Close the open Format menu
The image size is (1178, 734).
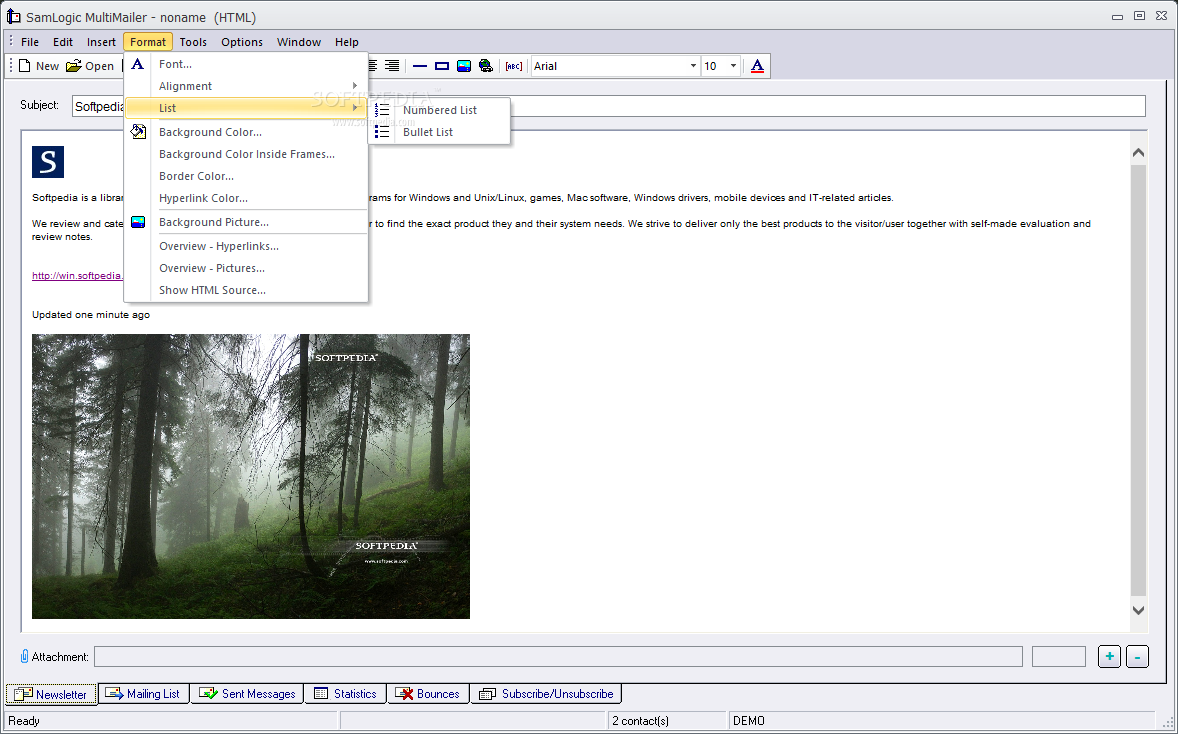point(148,42)
